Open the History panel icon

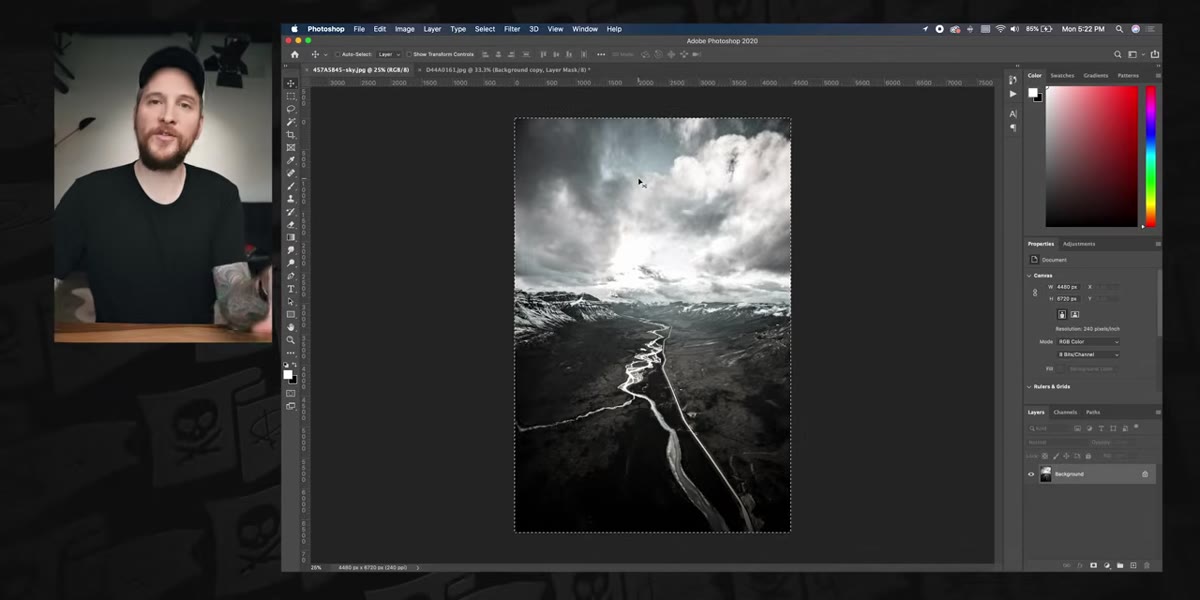(1013, 80)
